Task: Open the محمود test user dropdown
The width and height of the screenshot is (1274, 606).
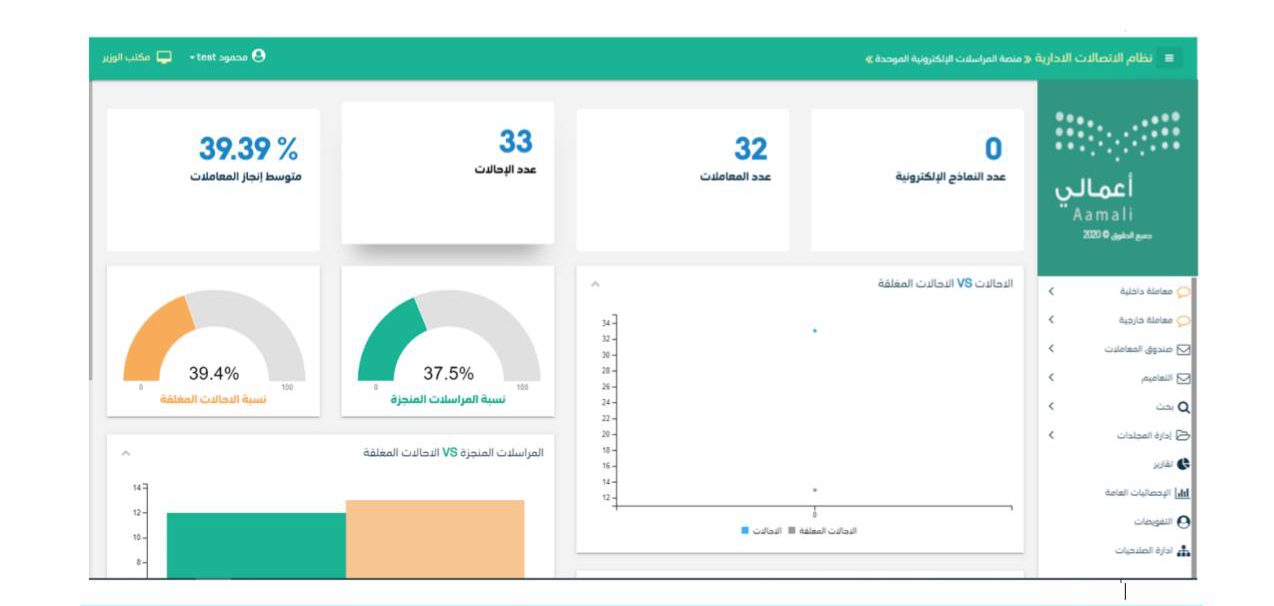Action: pos(220,57)
